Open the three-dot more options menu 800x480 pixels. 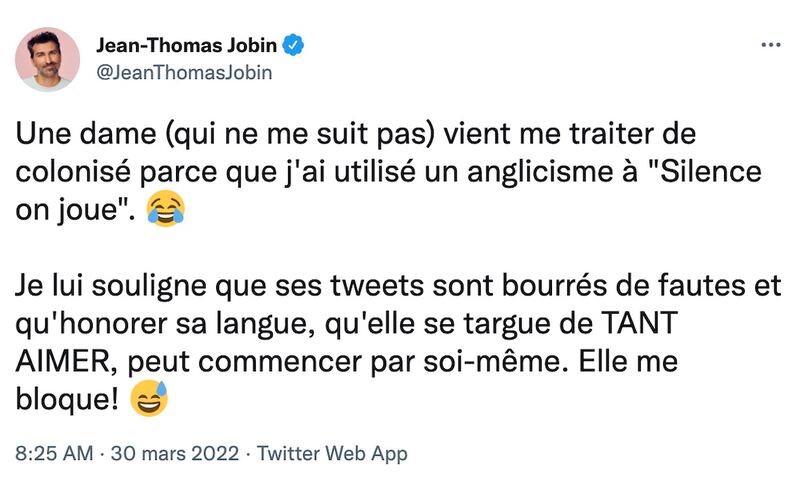771,45
